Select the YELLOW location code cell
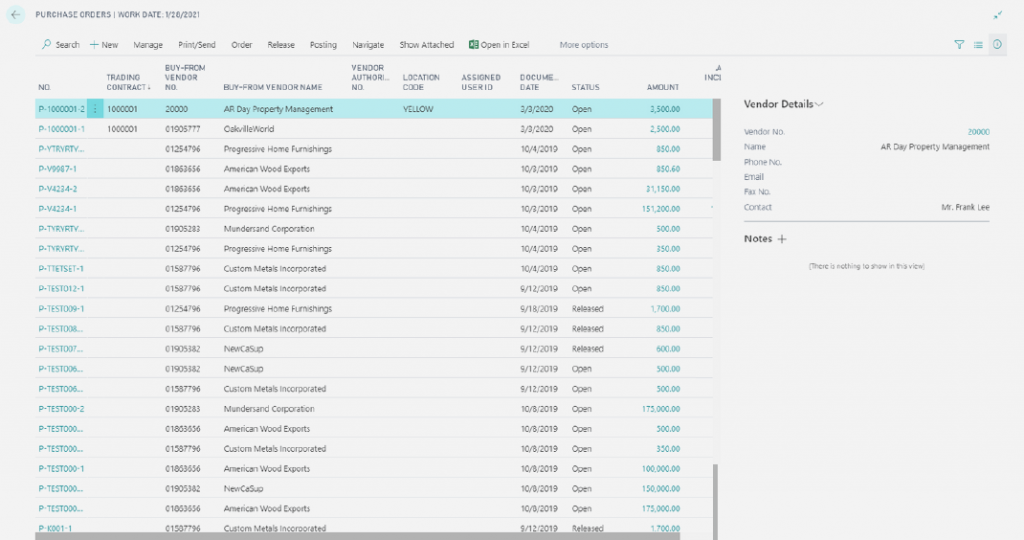Image resolution: width=1024 pixels, height=540 pixels. point(418,109)
